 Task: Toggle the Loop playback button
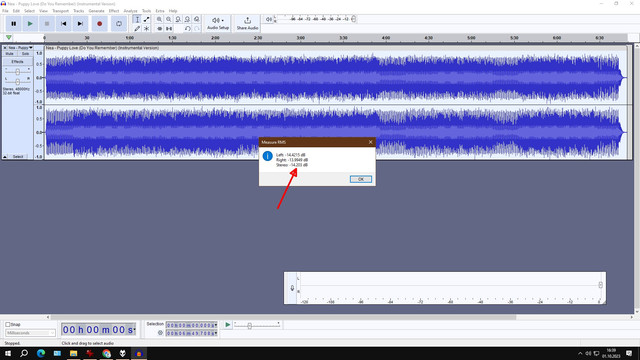[x=119, y=24]
